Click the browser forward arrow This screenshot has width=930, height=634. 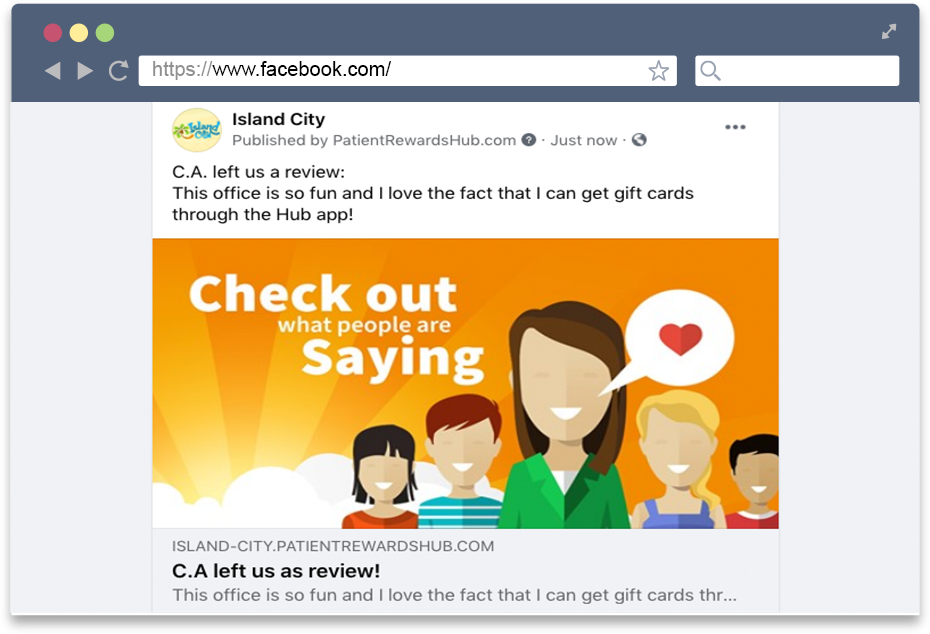85,71
